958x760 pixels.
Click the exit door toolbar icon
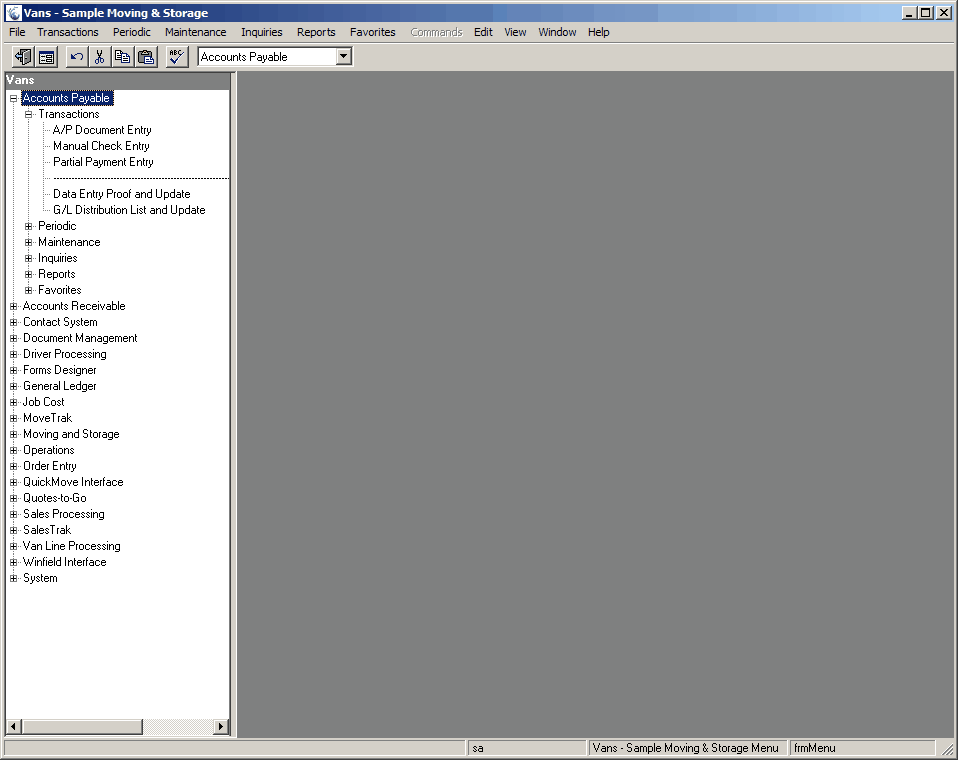coord(23,57)
